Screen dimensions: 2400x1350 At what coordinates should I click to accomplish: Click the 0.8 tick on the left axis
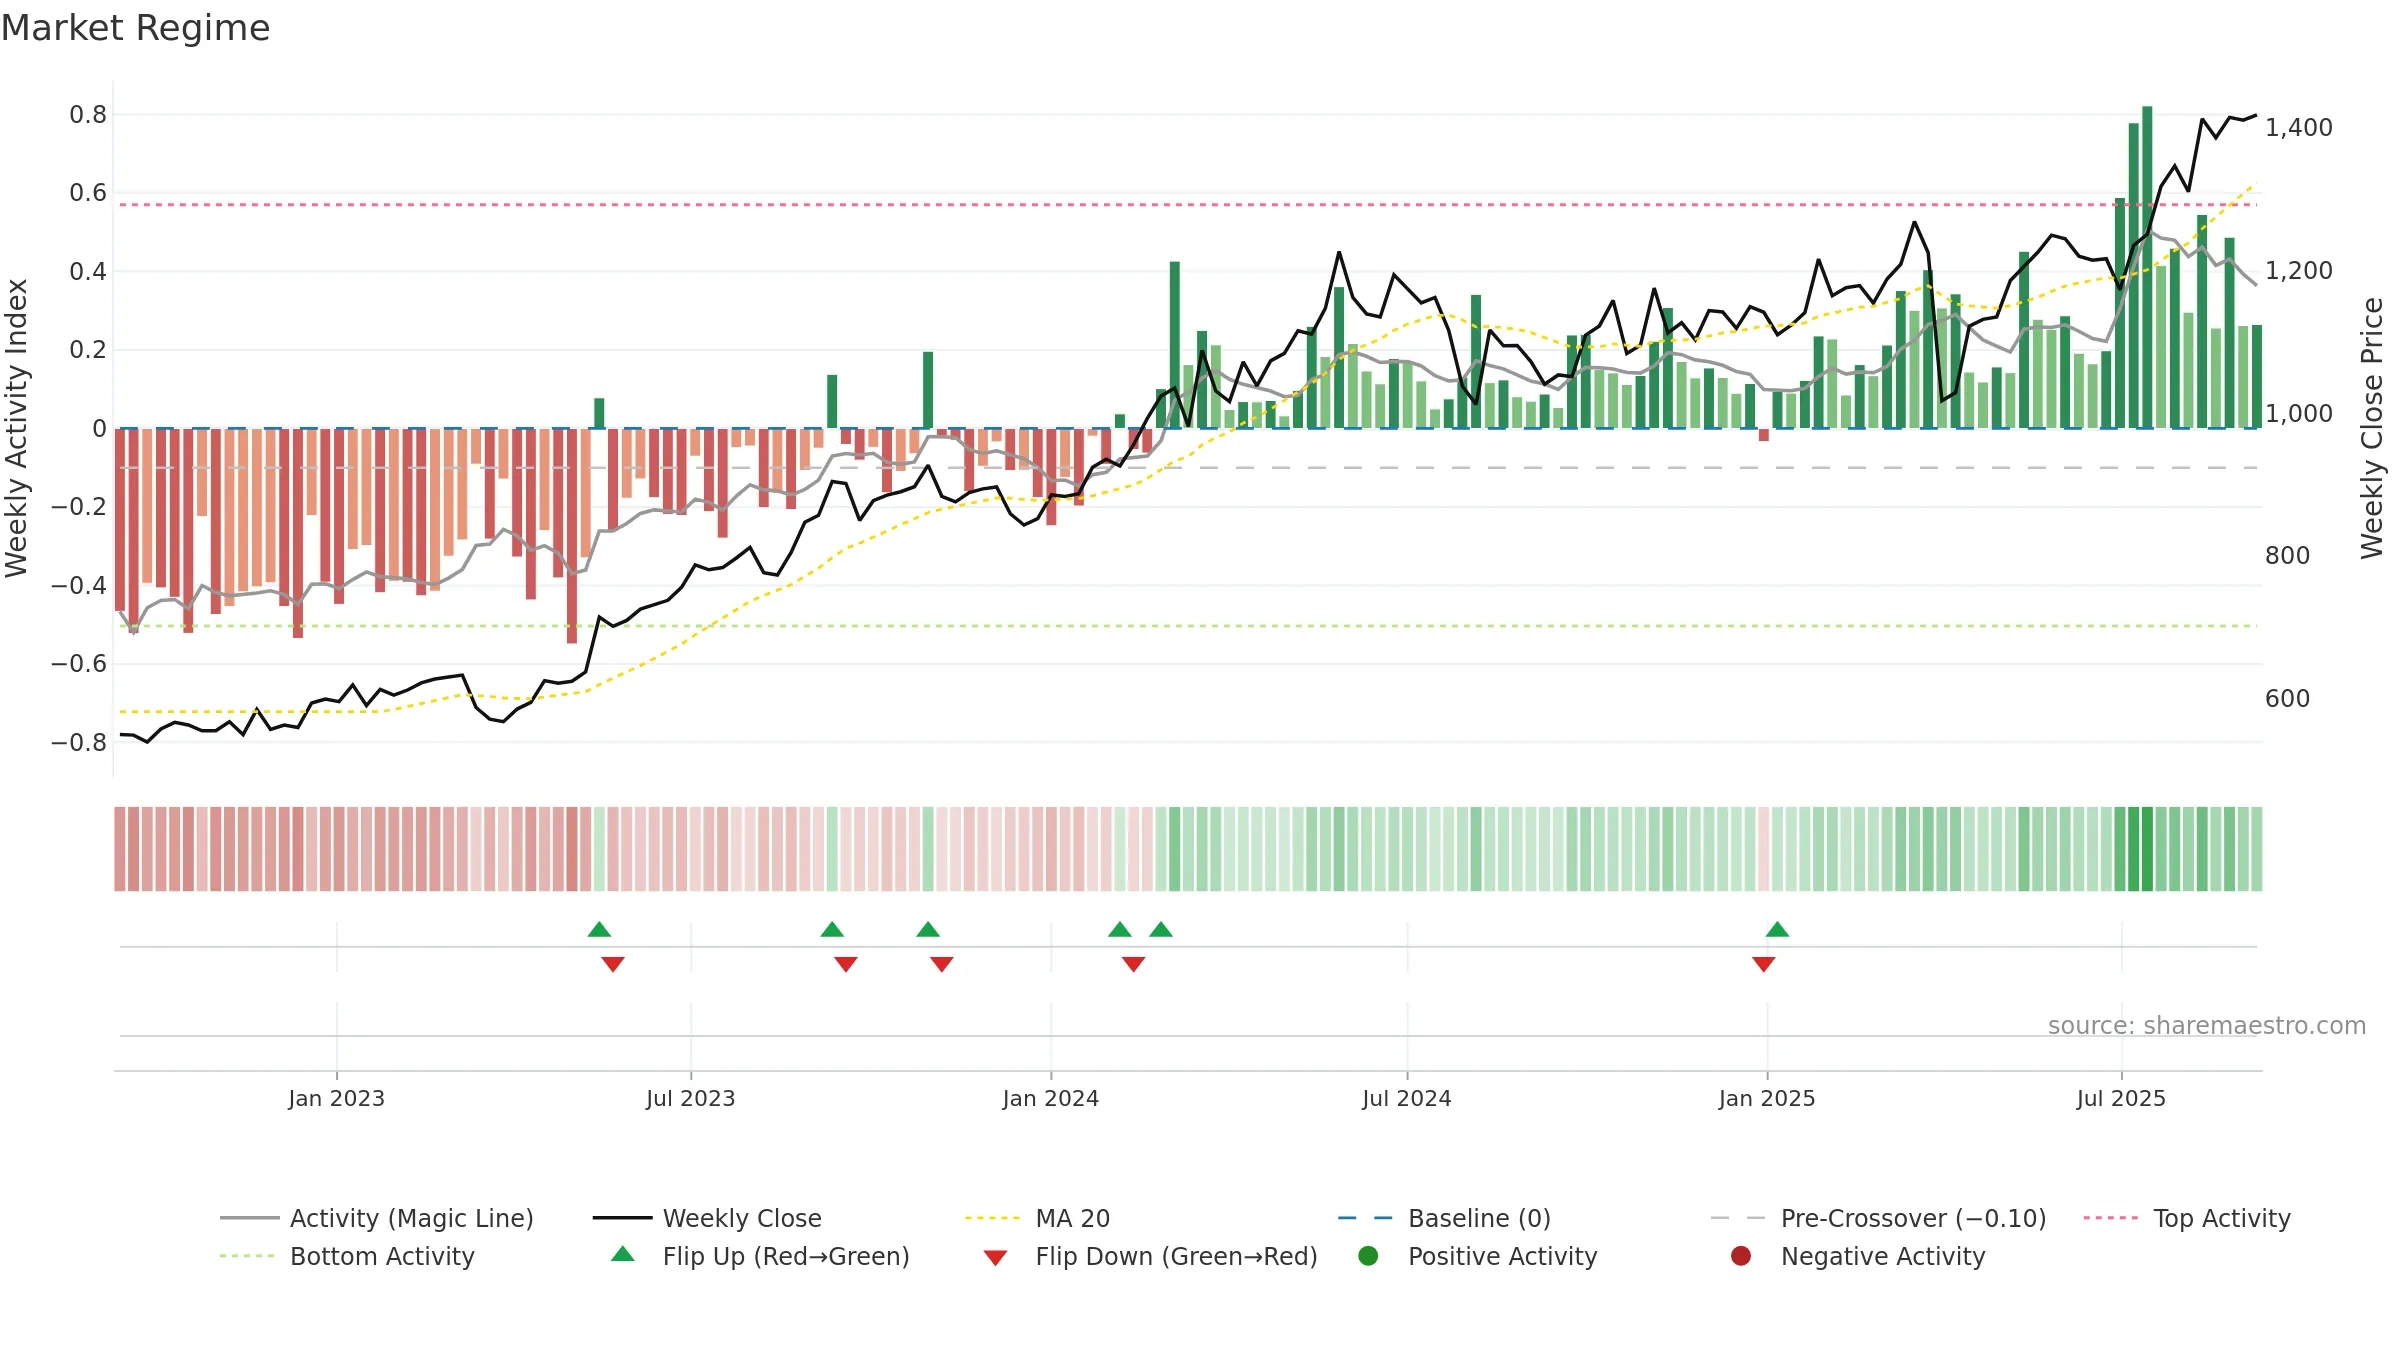[x=88, y=115]
